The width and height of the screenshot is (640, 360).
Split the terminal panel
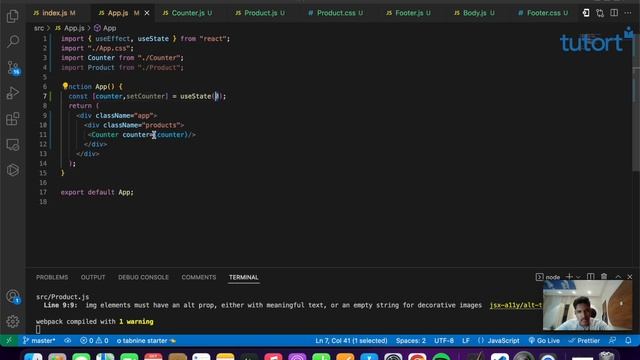pos(591,277)
